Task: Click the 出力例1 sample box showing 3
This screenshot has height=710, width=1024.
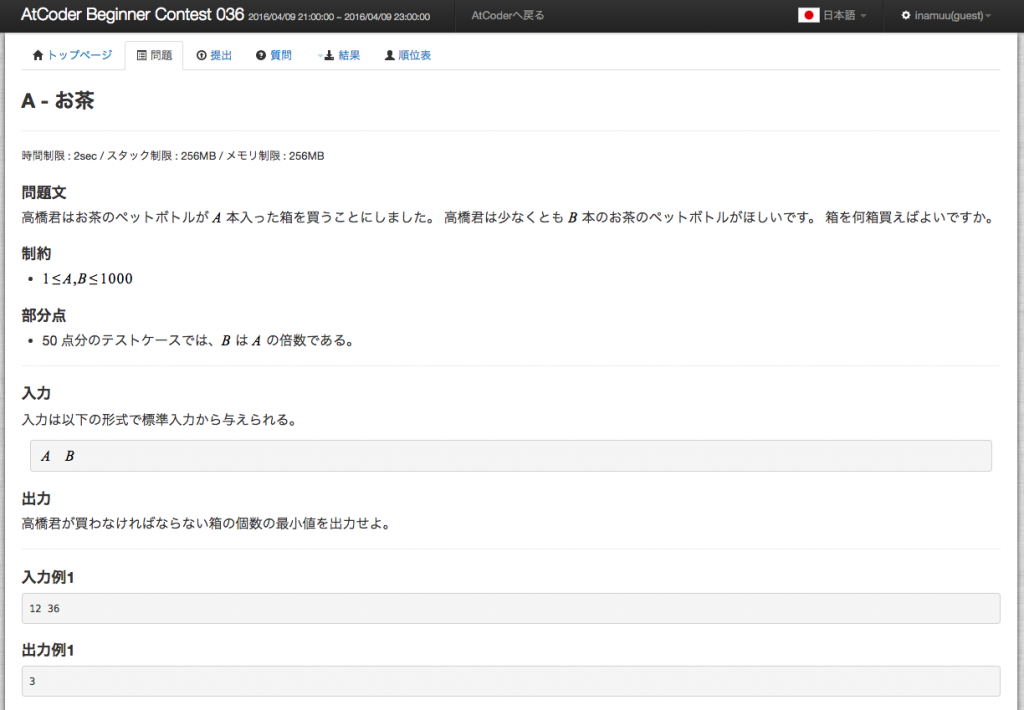Action: (x=511, y=681)
